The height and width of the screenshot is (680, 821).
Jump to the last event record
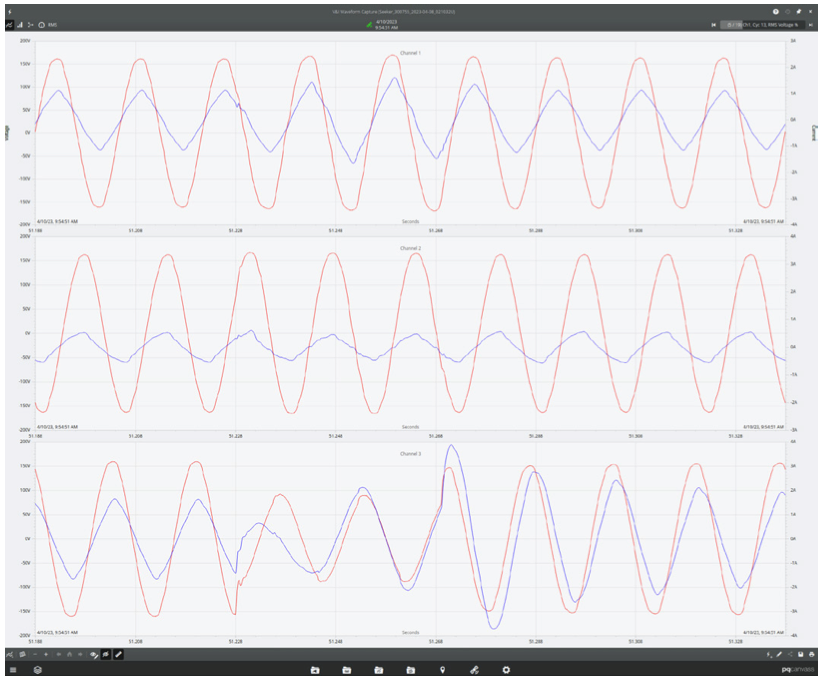pos(811,25)
